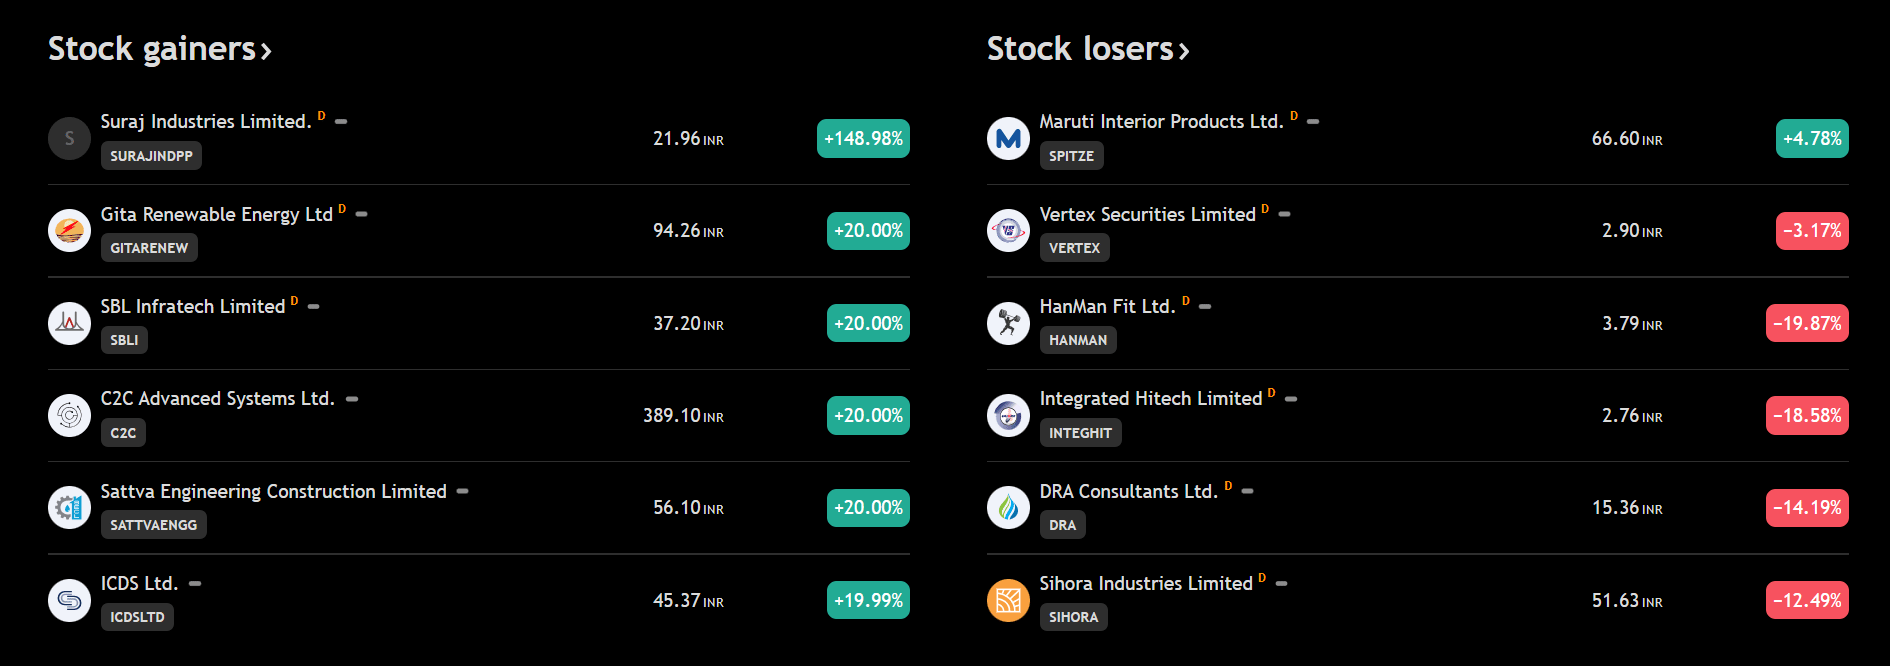
Task: Click the Maruti Interior Products logo
Action: [x=1008, y=138]
